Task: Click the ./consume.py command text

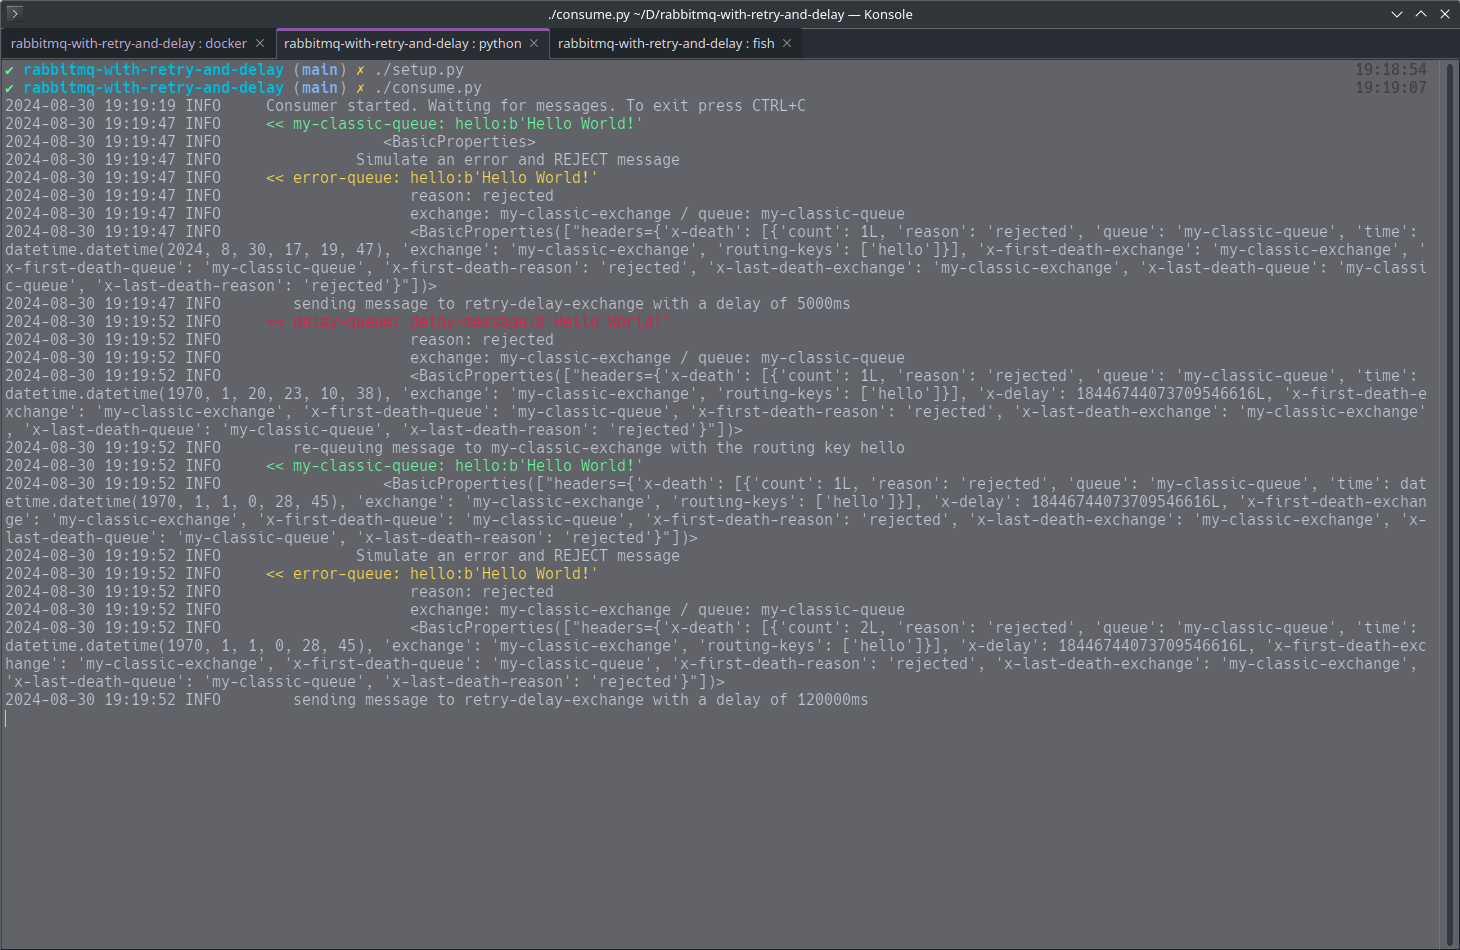Action: coord(428,88)
